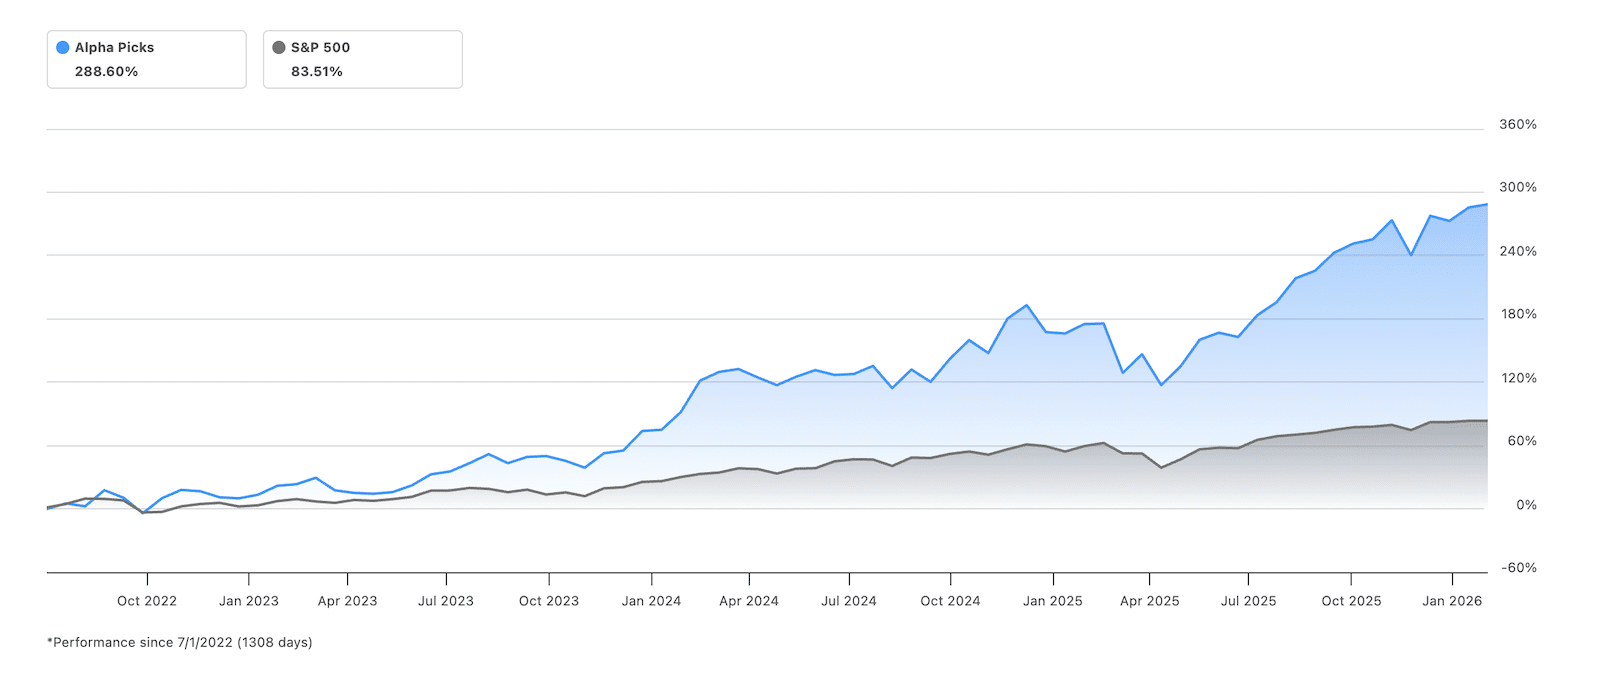Toggle the S&P 500 series legend box
This screenshot has width=1600, height=677.
pos(362,59)
